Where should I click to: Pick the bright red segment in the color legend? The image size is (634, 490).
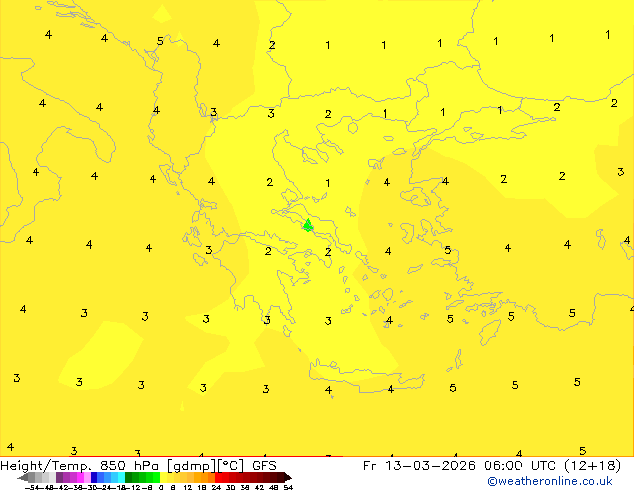226,477
